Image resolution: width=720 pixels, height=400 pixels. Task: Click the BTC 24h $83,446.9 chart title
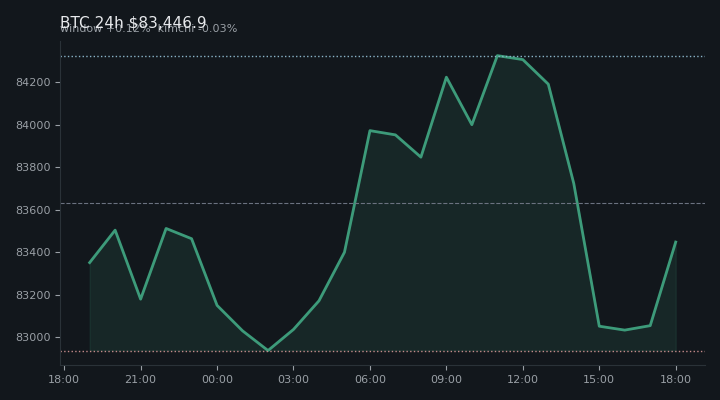pos(133,22)
